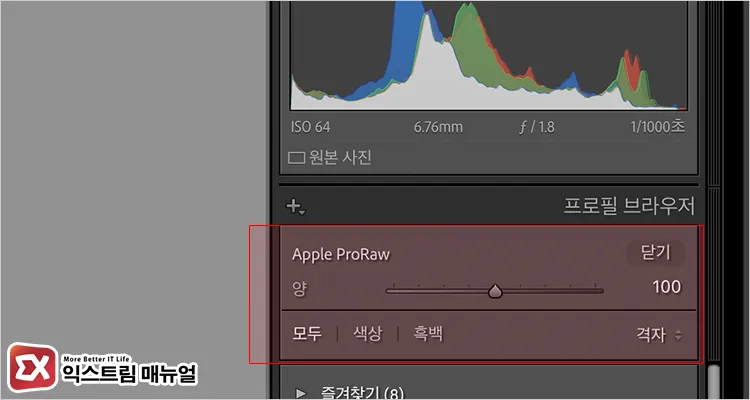Click the histogram graph

pyautogui.click(x=489, y=56)
